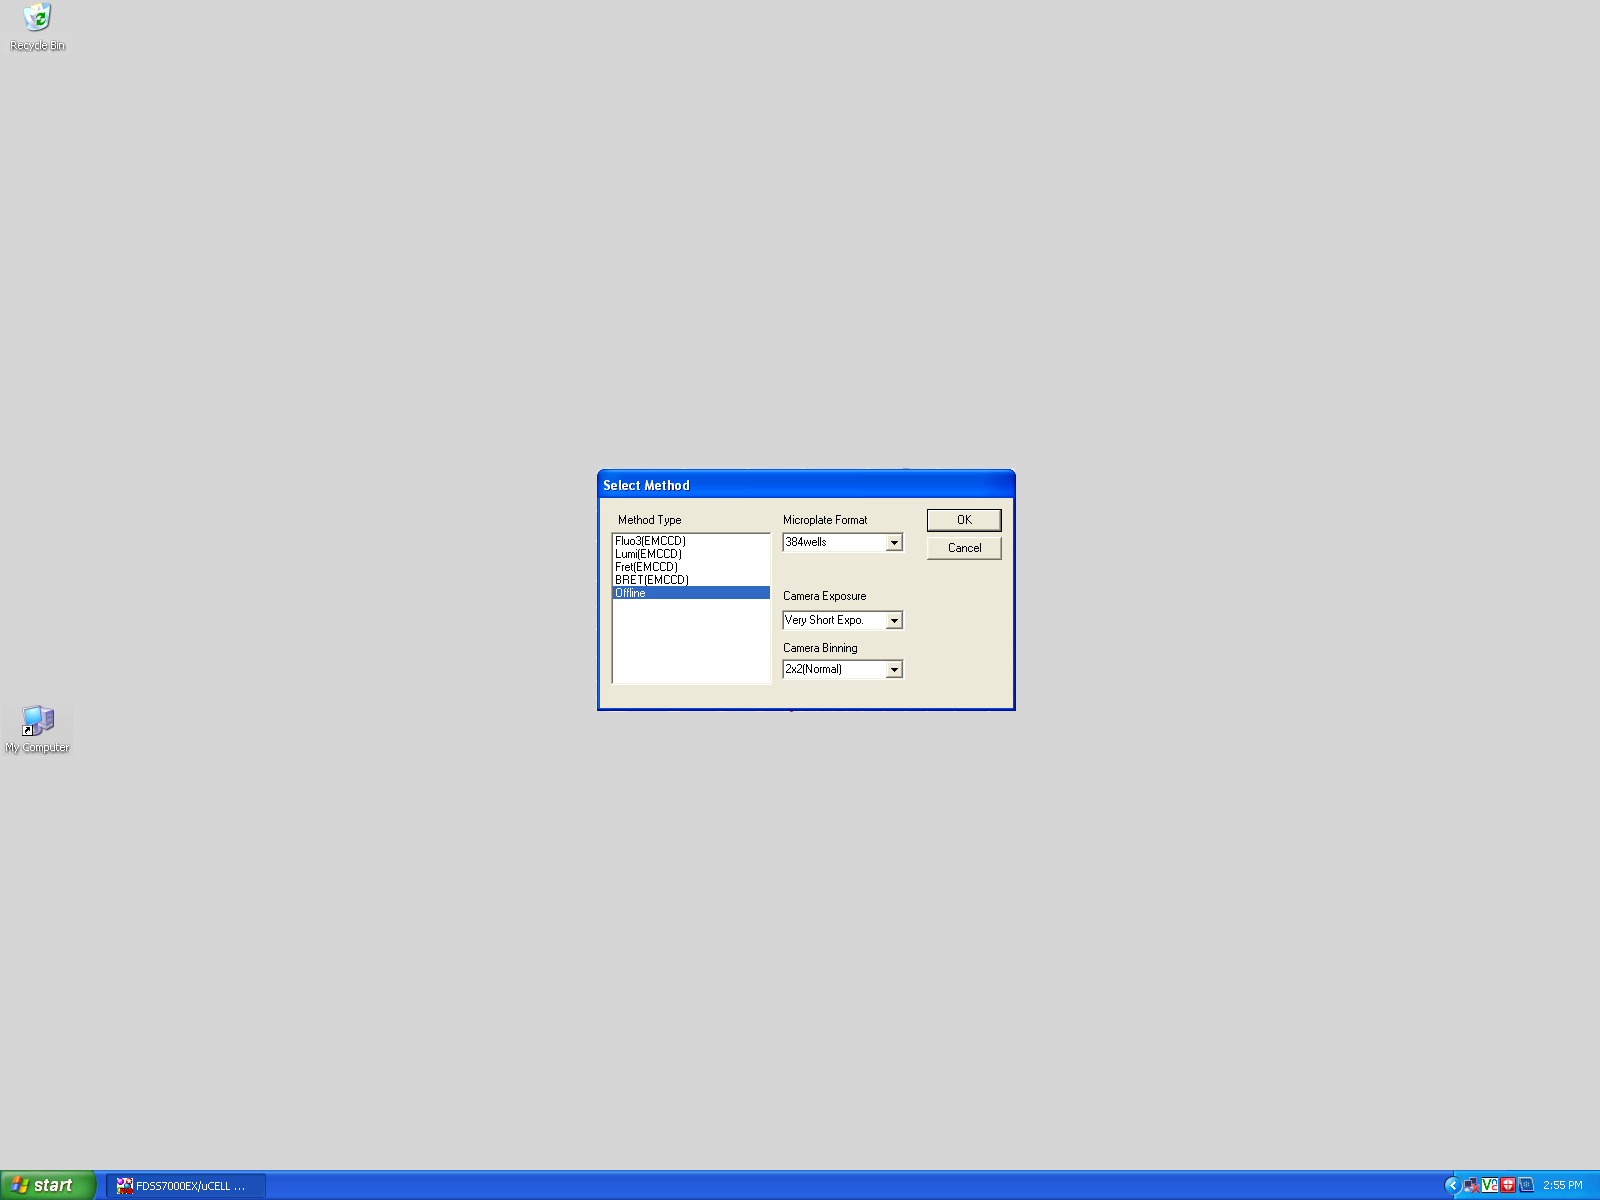Screen dimensions: 1600x1200
Task: Choose BRET(EMCCD) from the Method Type list
Action: point(691,580)
